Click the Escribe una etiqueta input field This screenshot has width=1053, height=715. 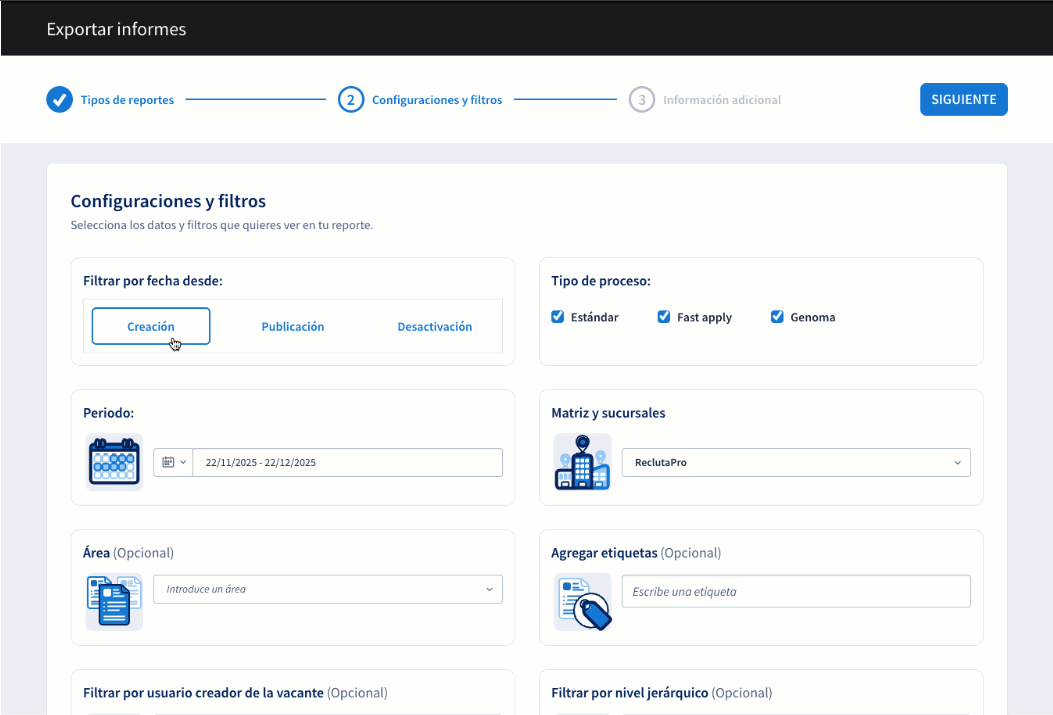coord(795,591)
